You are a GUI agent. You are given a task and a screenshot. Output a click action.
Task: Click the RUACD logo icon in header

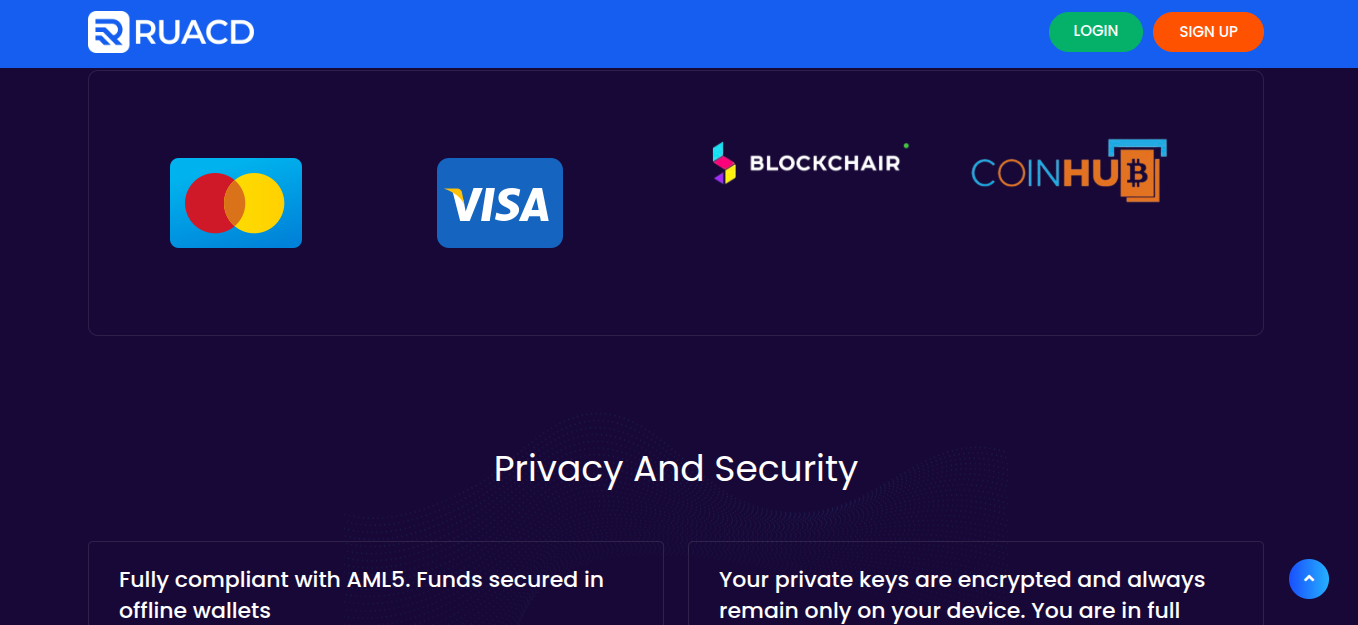tap(108, 32)
